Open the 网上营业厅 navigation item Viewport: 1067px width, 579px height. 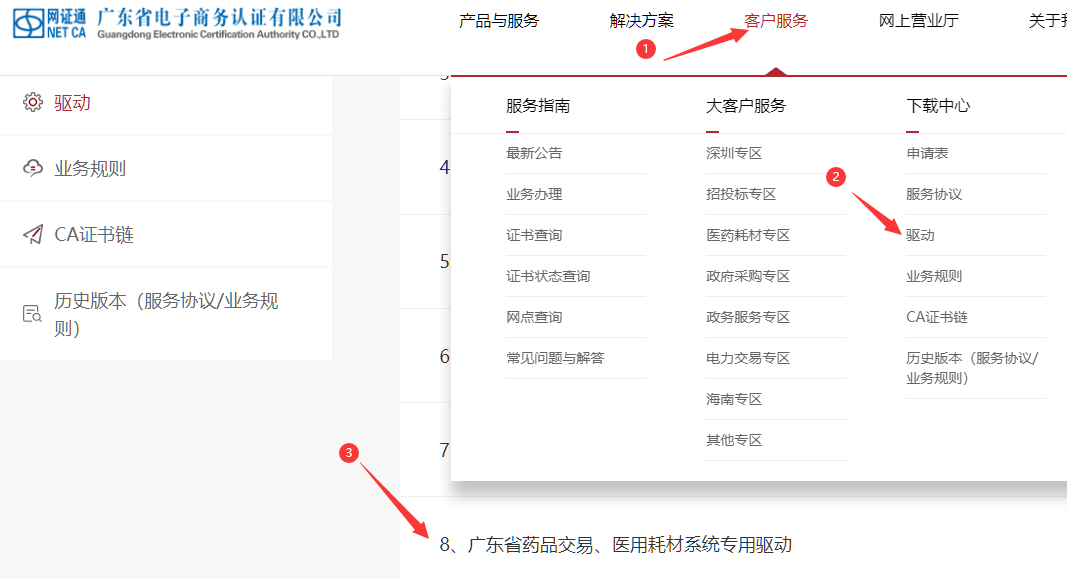pyautogui.click(x=918, y=21)
